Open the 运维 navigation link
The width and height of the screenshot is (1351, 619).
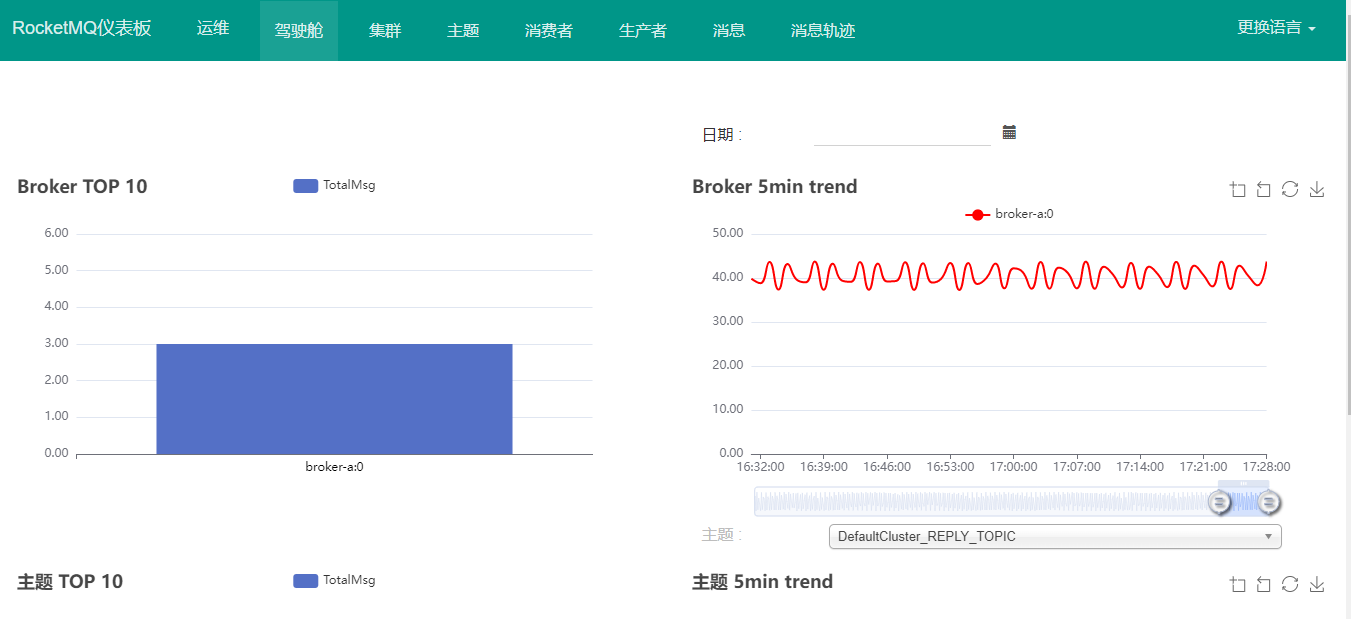[213, 29]
